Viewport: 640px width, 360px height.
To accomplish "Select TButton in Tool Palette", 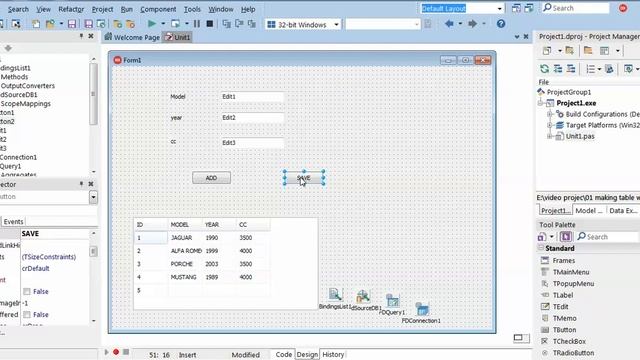I will (x=564, y=329).
